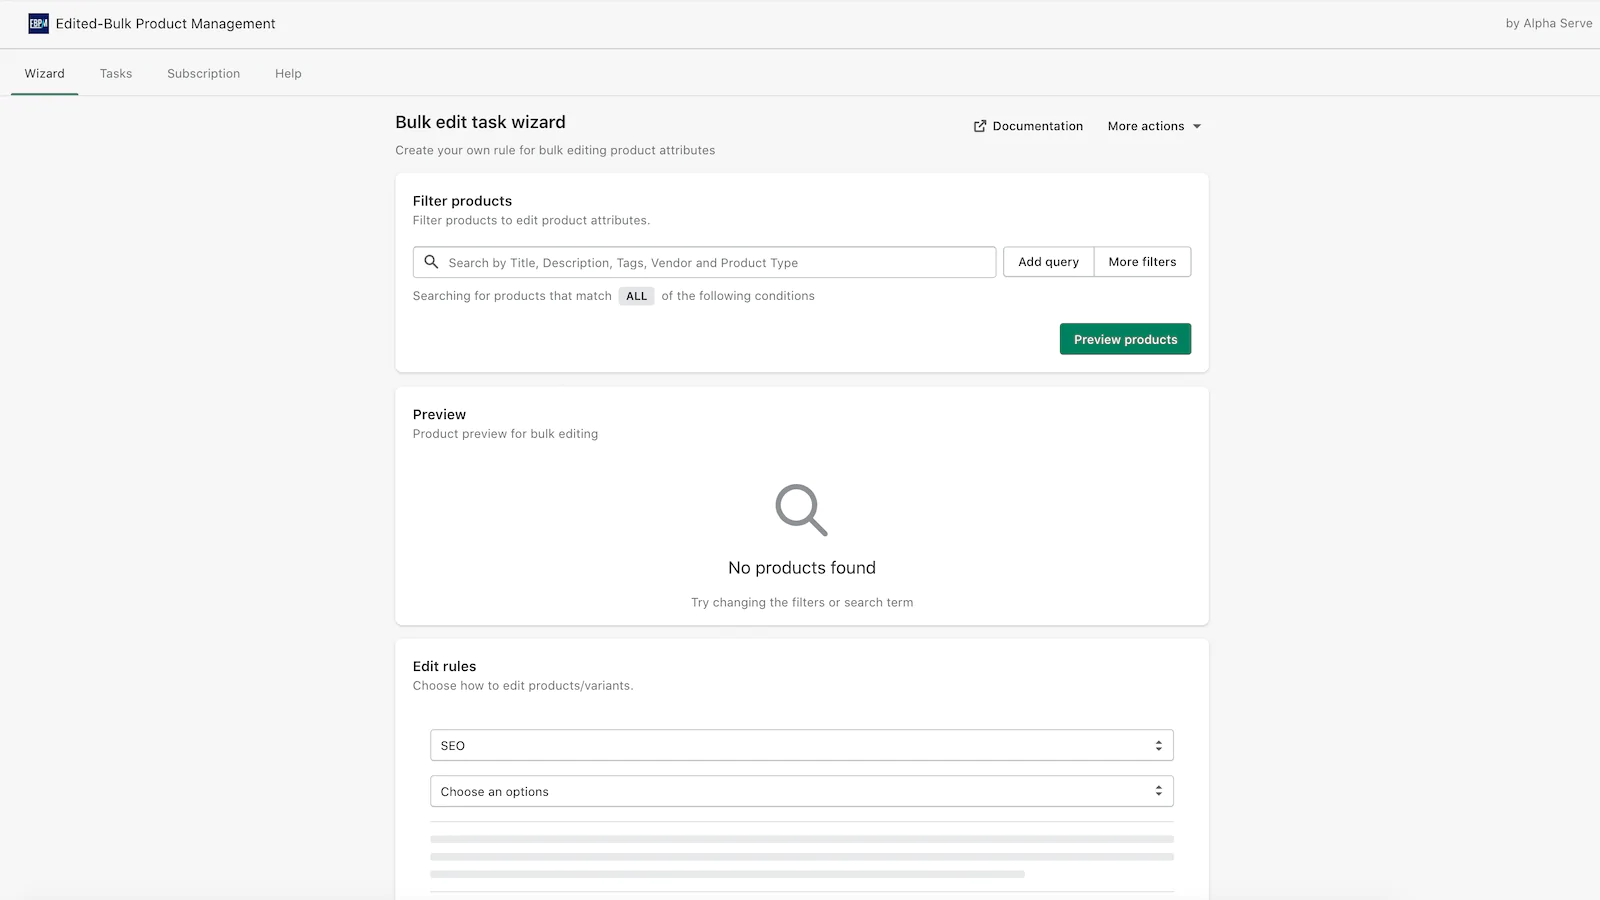This screenshot has height=900, width=1600.
Task: Go to the Help tab
Action: pyautogui.click(x=288, y=74)
